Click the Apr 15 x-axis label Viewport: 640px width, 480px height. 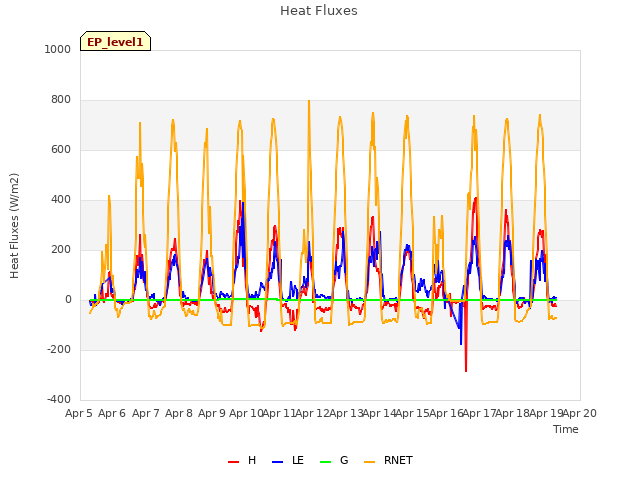[413, 413]
